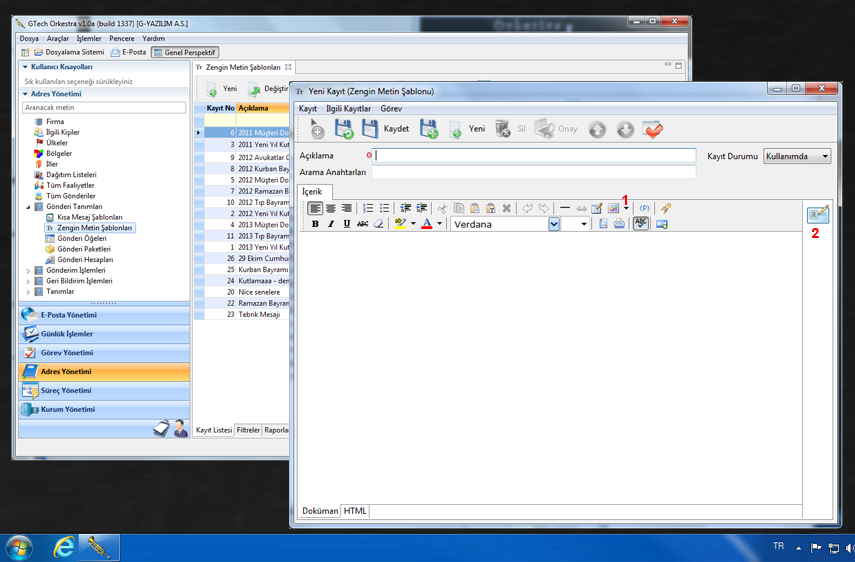Screen dimensions: 855x562
Task: Select Kısa Mesaj Şablonları tree item
Action: [x=90, y=217]
